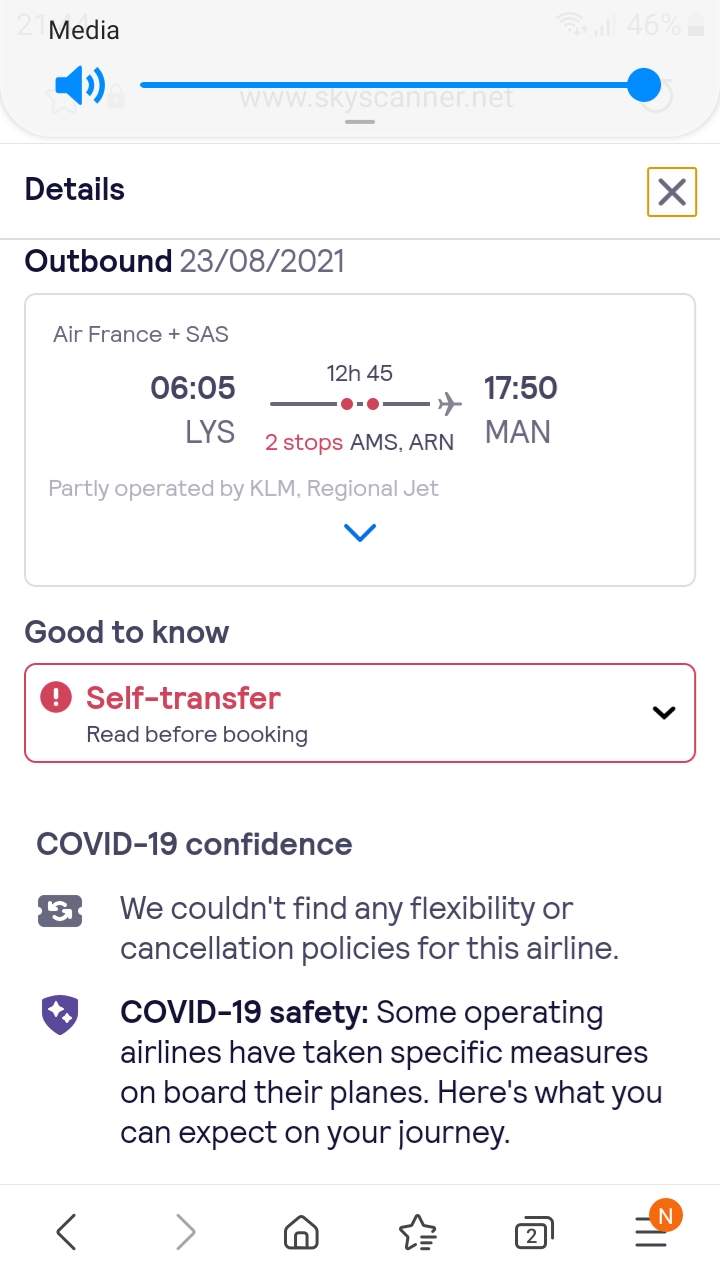Click the red Self-transfer alert icon
Screen dimensions: 720x1280
56,697
